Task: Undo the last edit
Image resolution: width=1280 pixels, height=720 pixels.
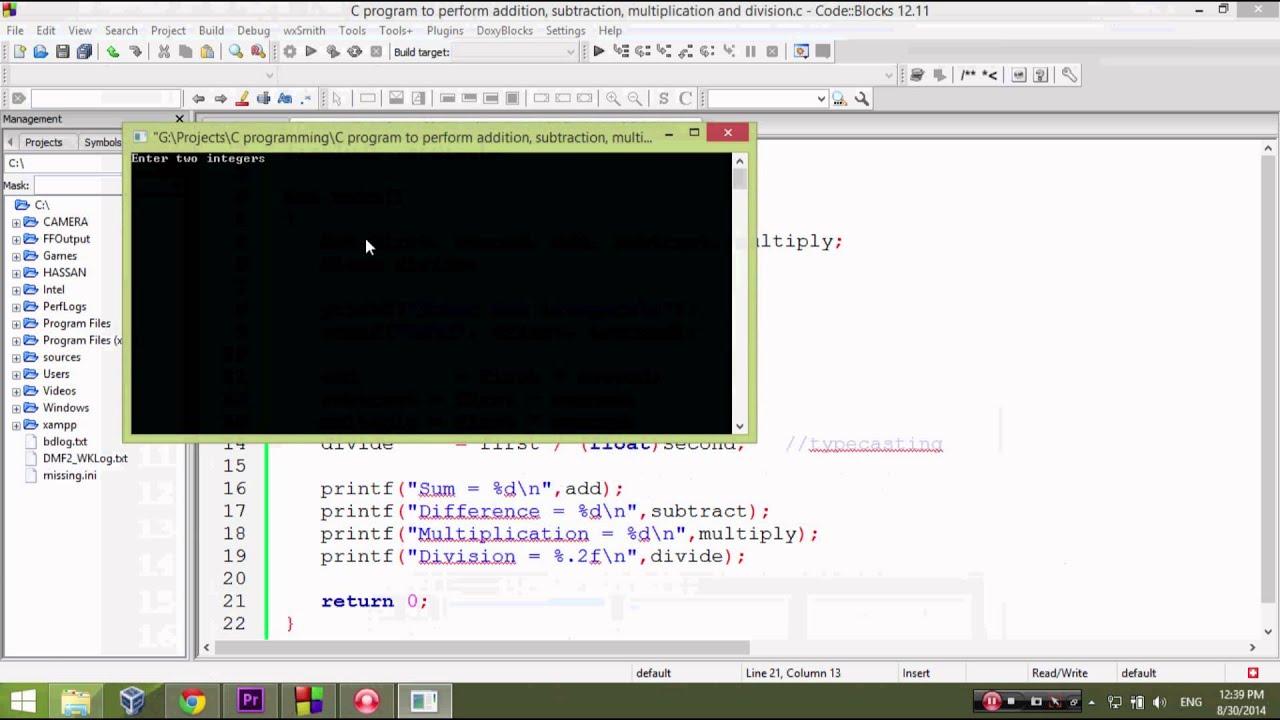Action: coord(113,52)
